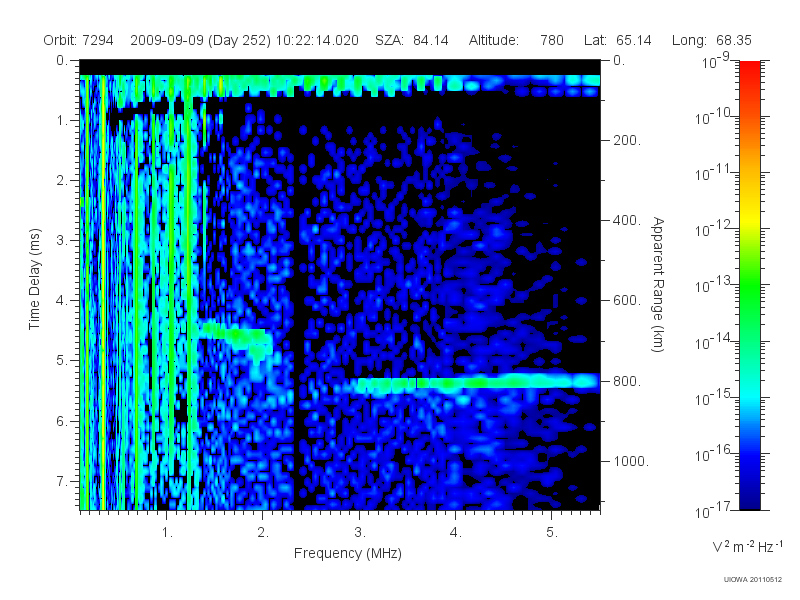Click the Long: 68.35 value
Viewport: 800px width, 600px height.
click(x=712, y=40)
